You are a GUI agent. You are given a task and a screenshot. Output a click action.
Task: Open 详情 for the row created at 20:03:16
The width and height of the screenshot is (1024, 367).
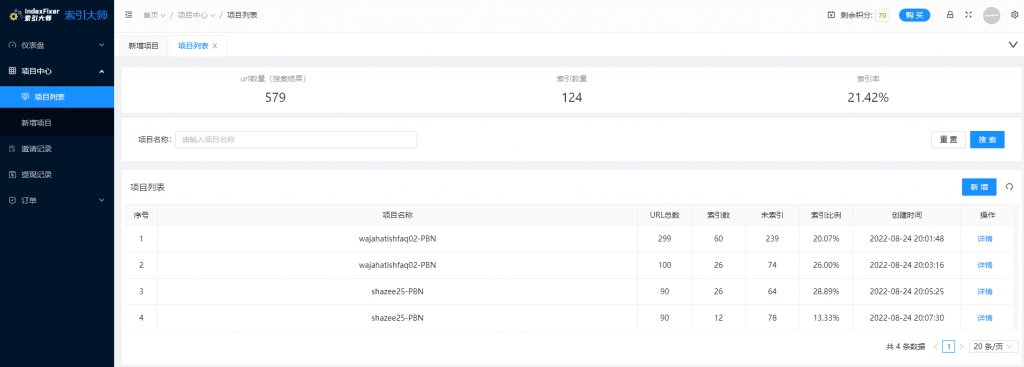(985, 265)
